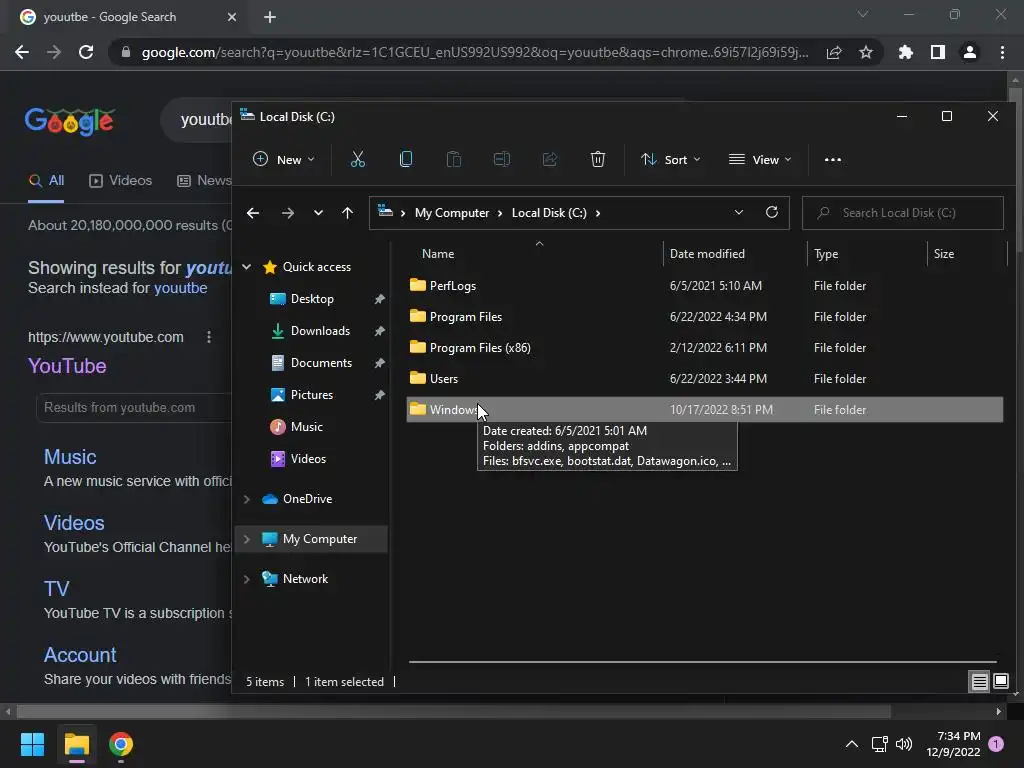Bookmark this page with the star icon
This screenshot has height=768, width=1024.
(x=865, y=52)
